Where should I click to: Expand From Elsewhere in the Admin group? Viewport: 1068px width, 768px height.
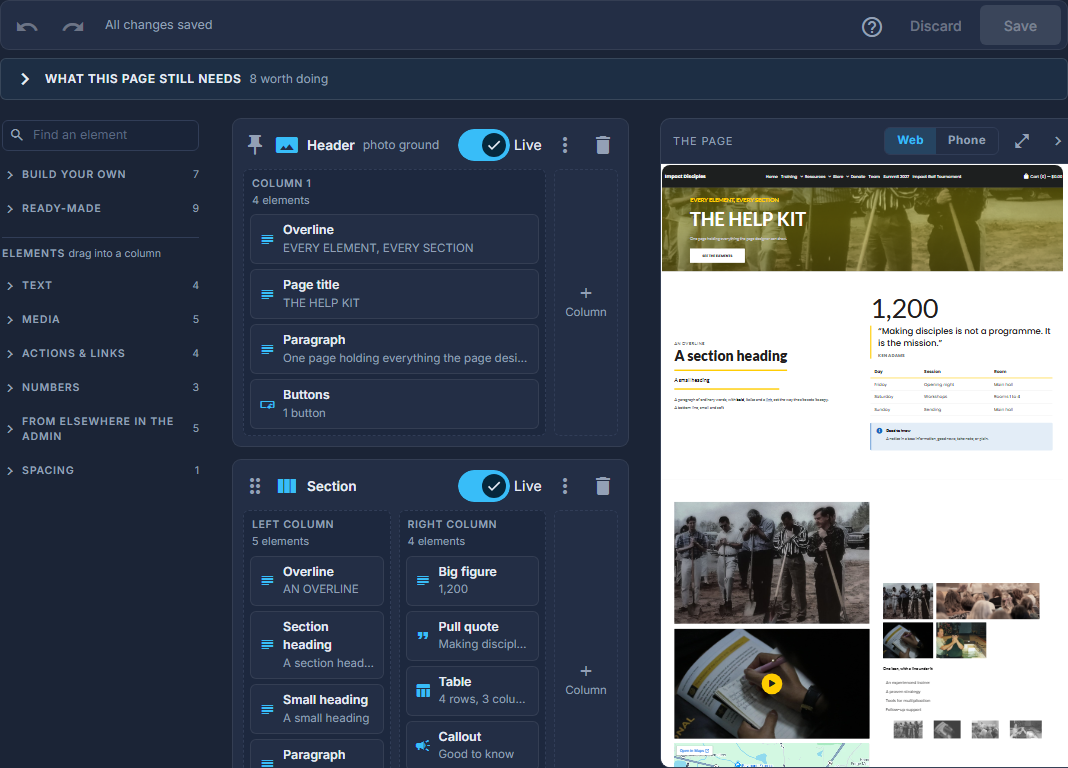(x=101, y=429)
